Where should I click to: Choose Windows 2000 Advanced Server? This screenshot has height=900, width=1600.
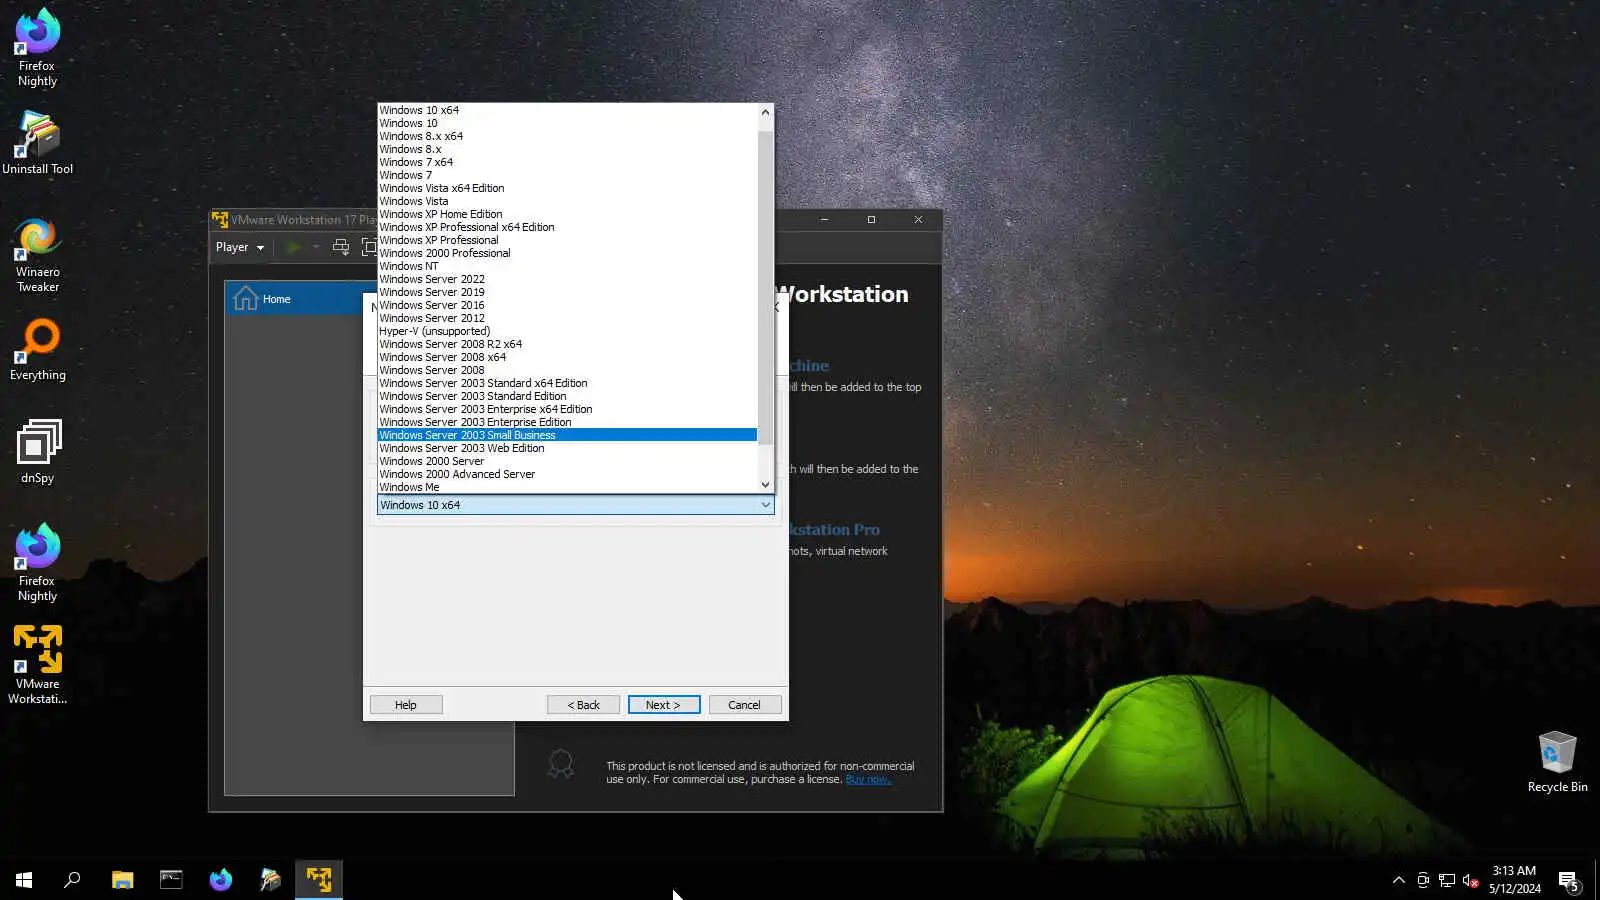(x=567, y=474)
